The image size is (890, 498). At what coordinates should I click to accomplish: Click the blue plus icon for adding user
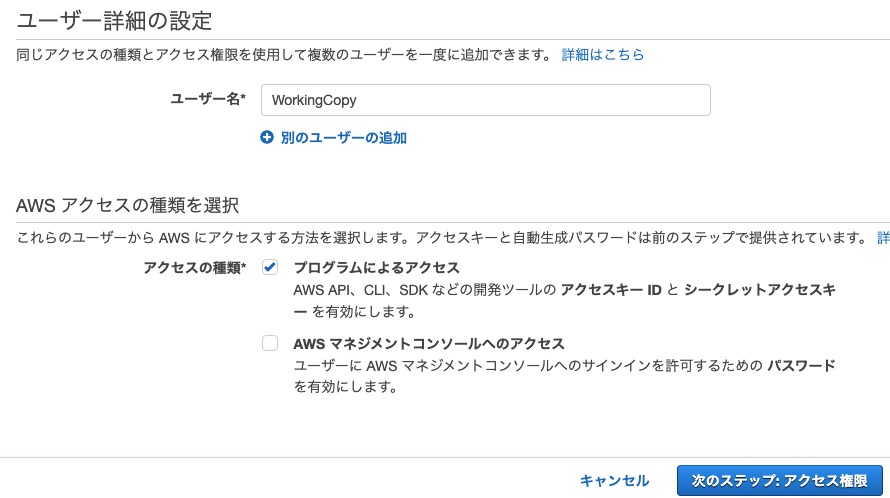point(267,137)
